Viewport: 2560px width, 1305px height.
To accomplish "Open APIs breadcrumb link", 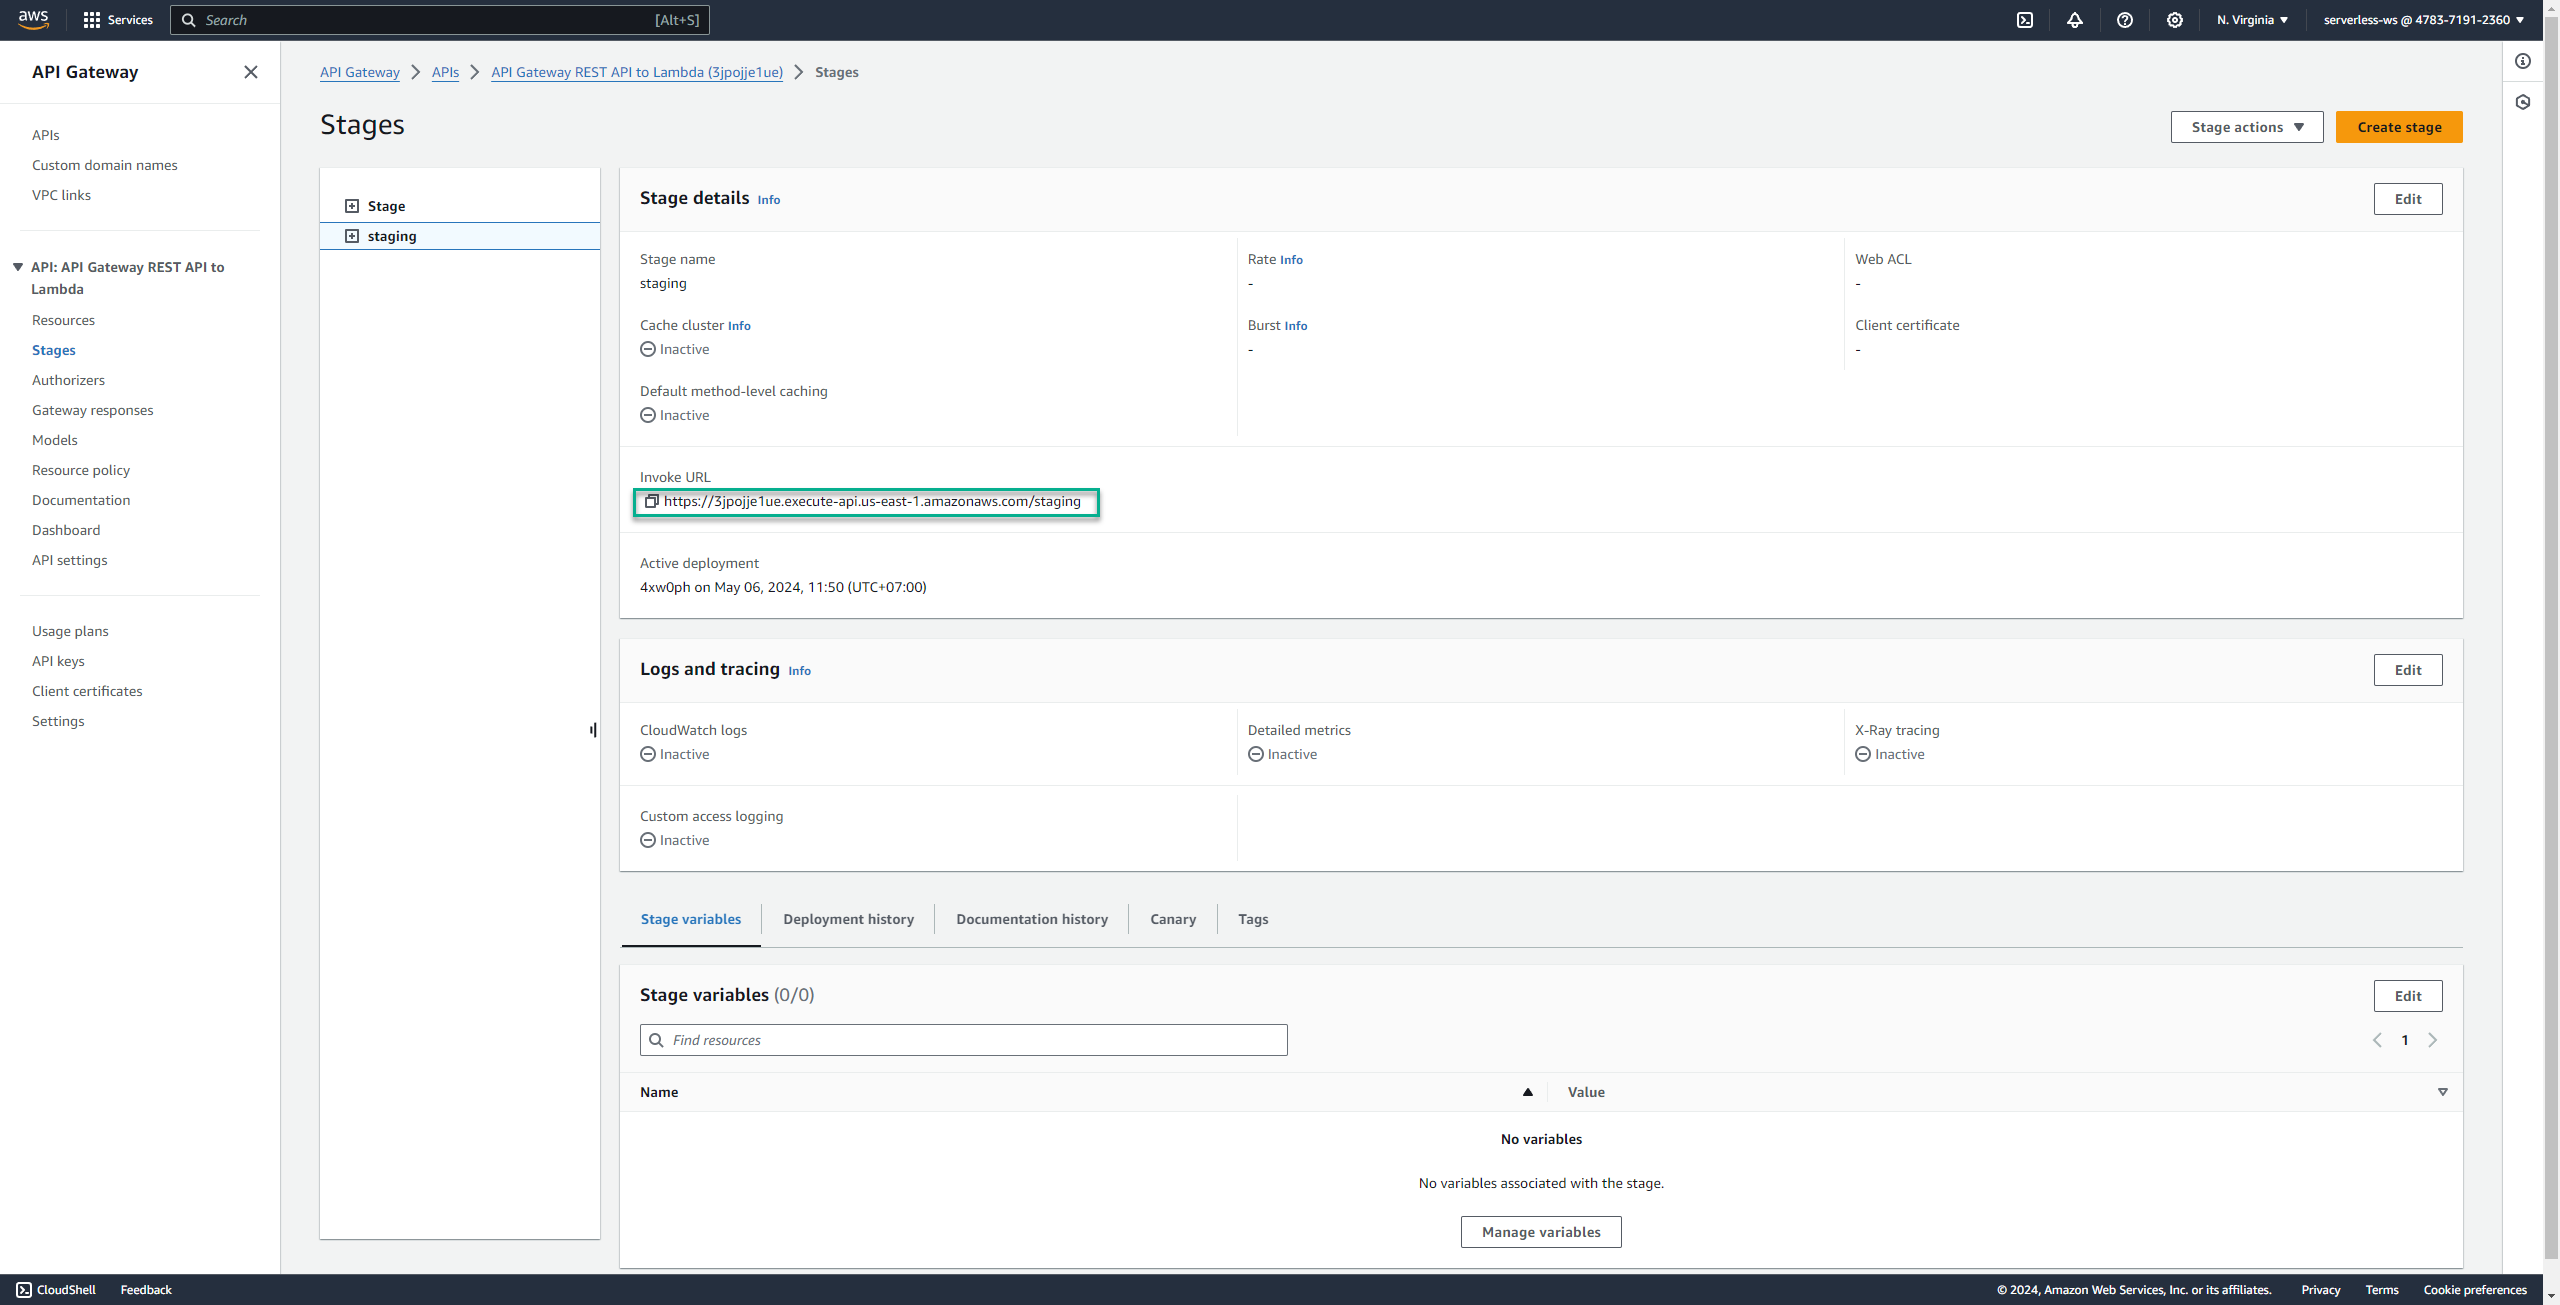I will click(x=445, y=72).
